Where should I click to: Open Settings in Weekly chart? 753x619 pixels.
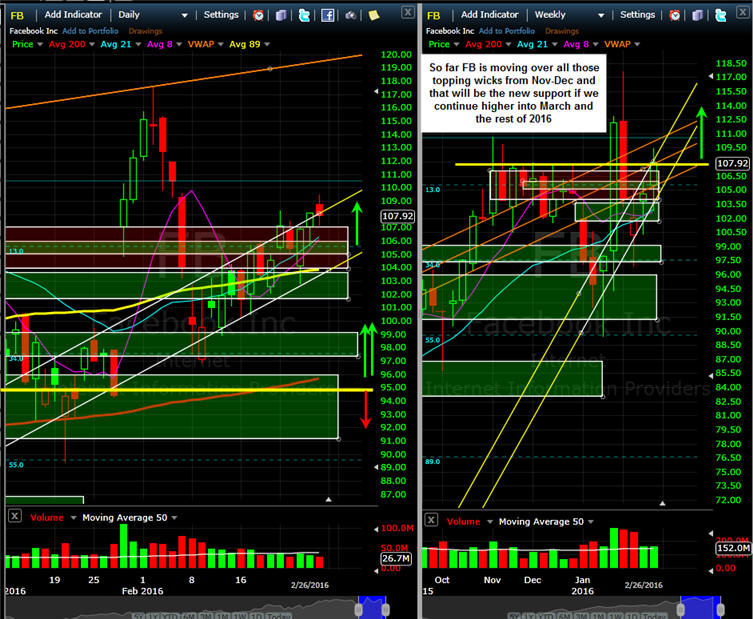tap(637, 15)
